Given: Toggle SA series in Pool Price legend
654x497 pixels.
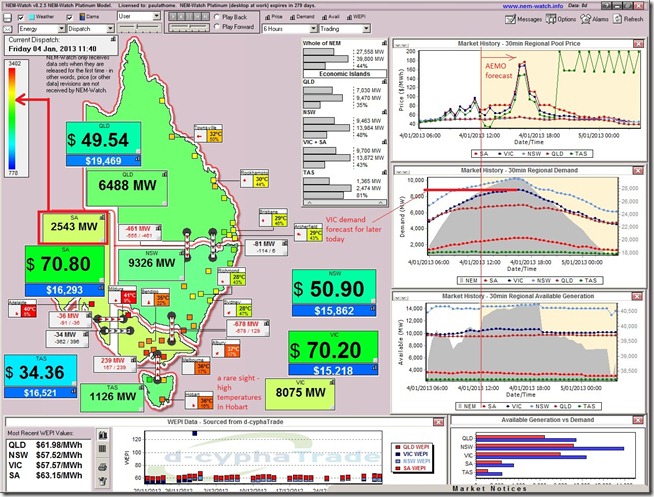Looking at the screenshot, I should tap(481, 154).
